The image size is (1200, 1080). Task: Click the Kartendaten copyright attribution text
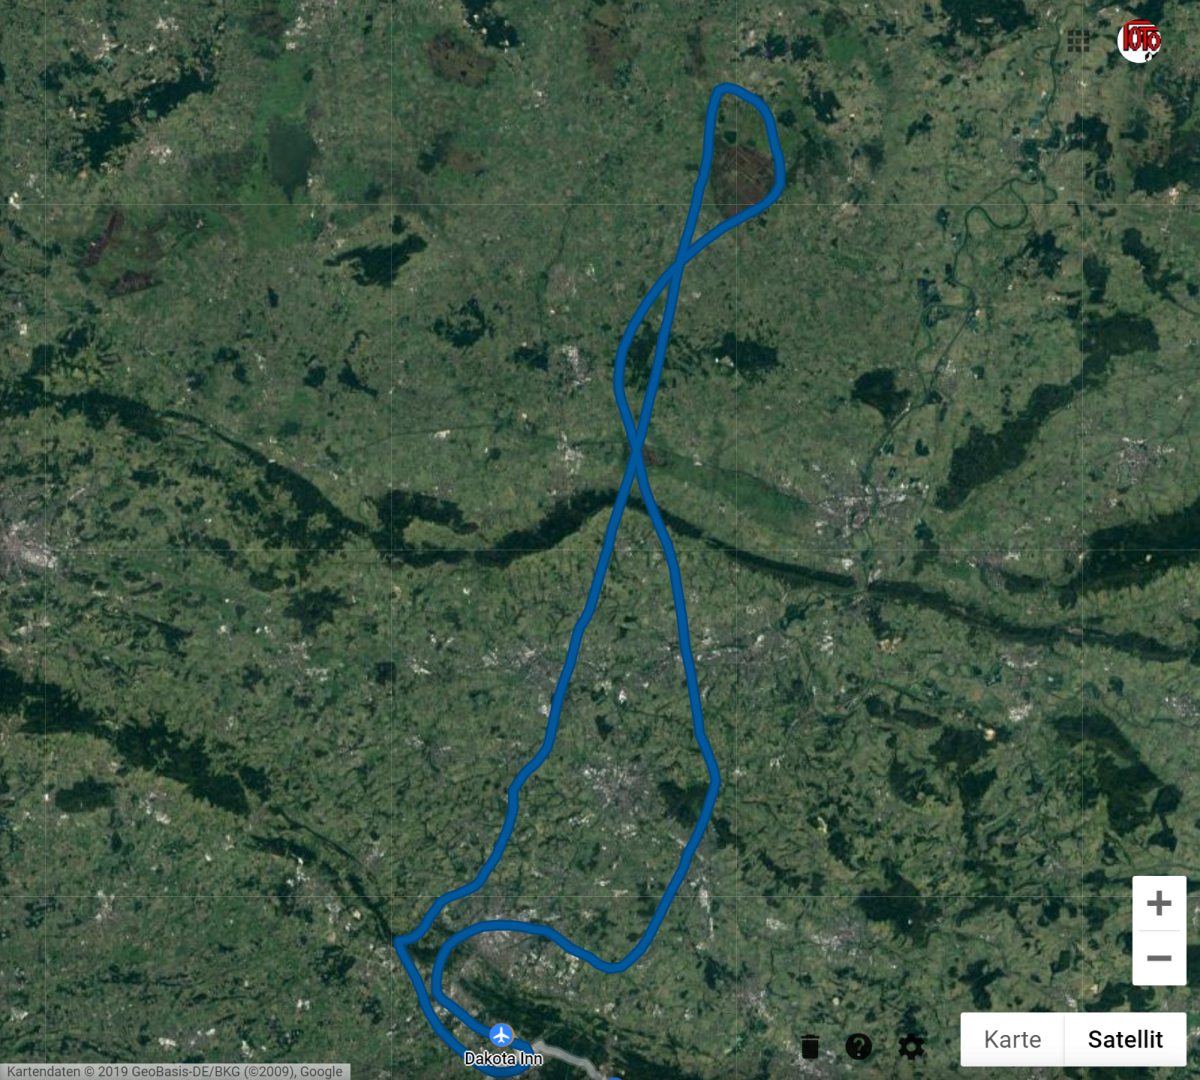coord(174,1071)
